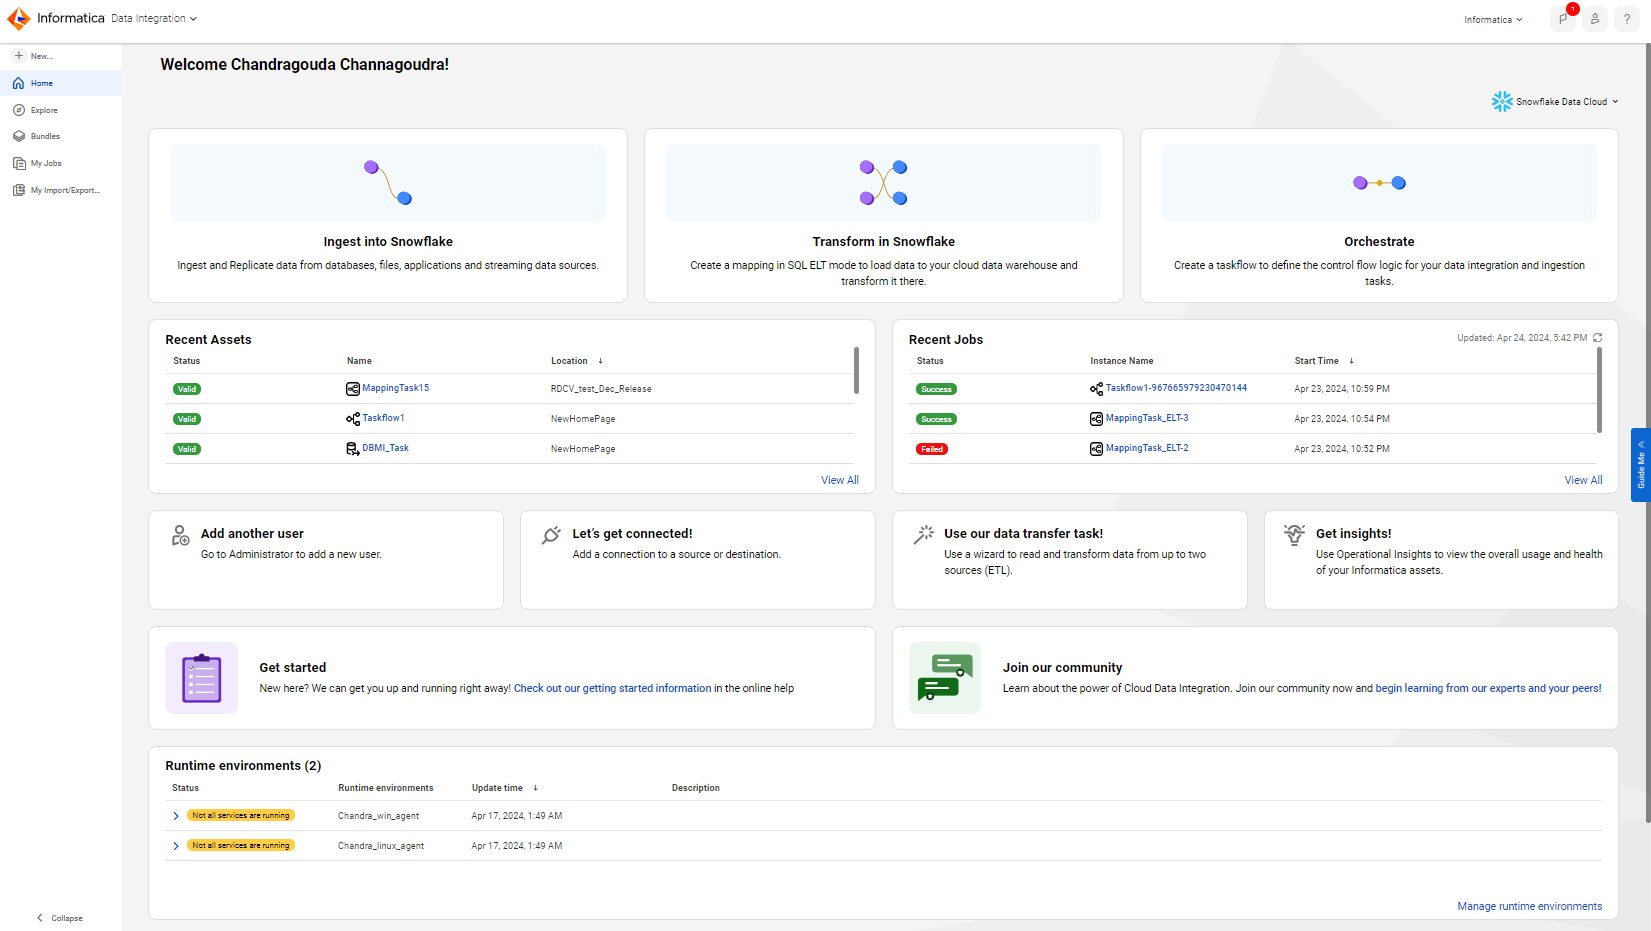This screenshot has width=1651, height=931.
Task: Open the Data Integration service switcher dropdown
Action: click(154, 19)
